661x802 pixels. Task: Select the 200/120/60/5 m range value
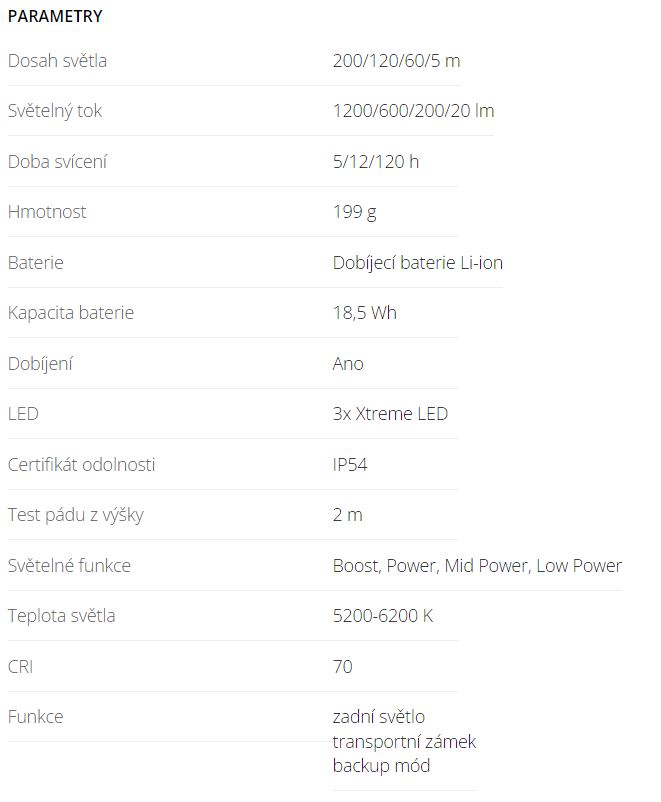(396, 61)
